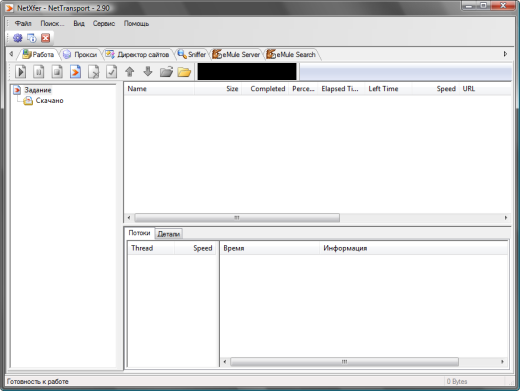The height and width of the screenshot is (391, 520).
Task: Open the Помощь menu
Action: [136, 23]
